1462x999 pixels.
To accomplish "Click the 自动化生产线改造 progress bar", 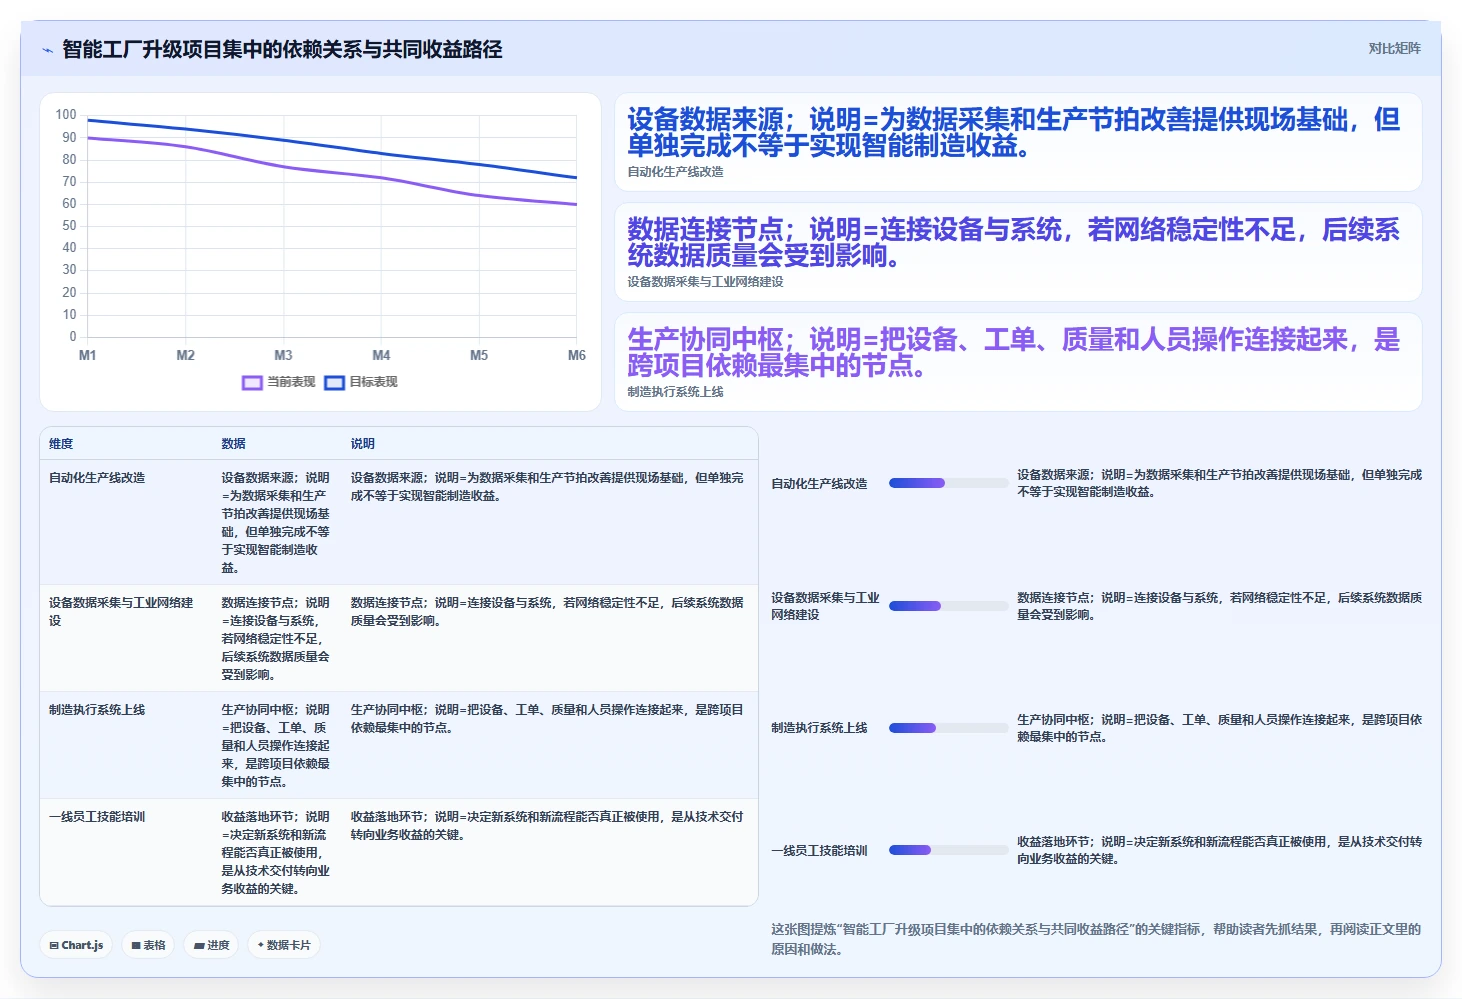I will (x=948, y=483).
